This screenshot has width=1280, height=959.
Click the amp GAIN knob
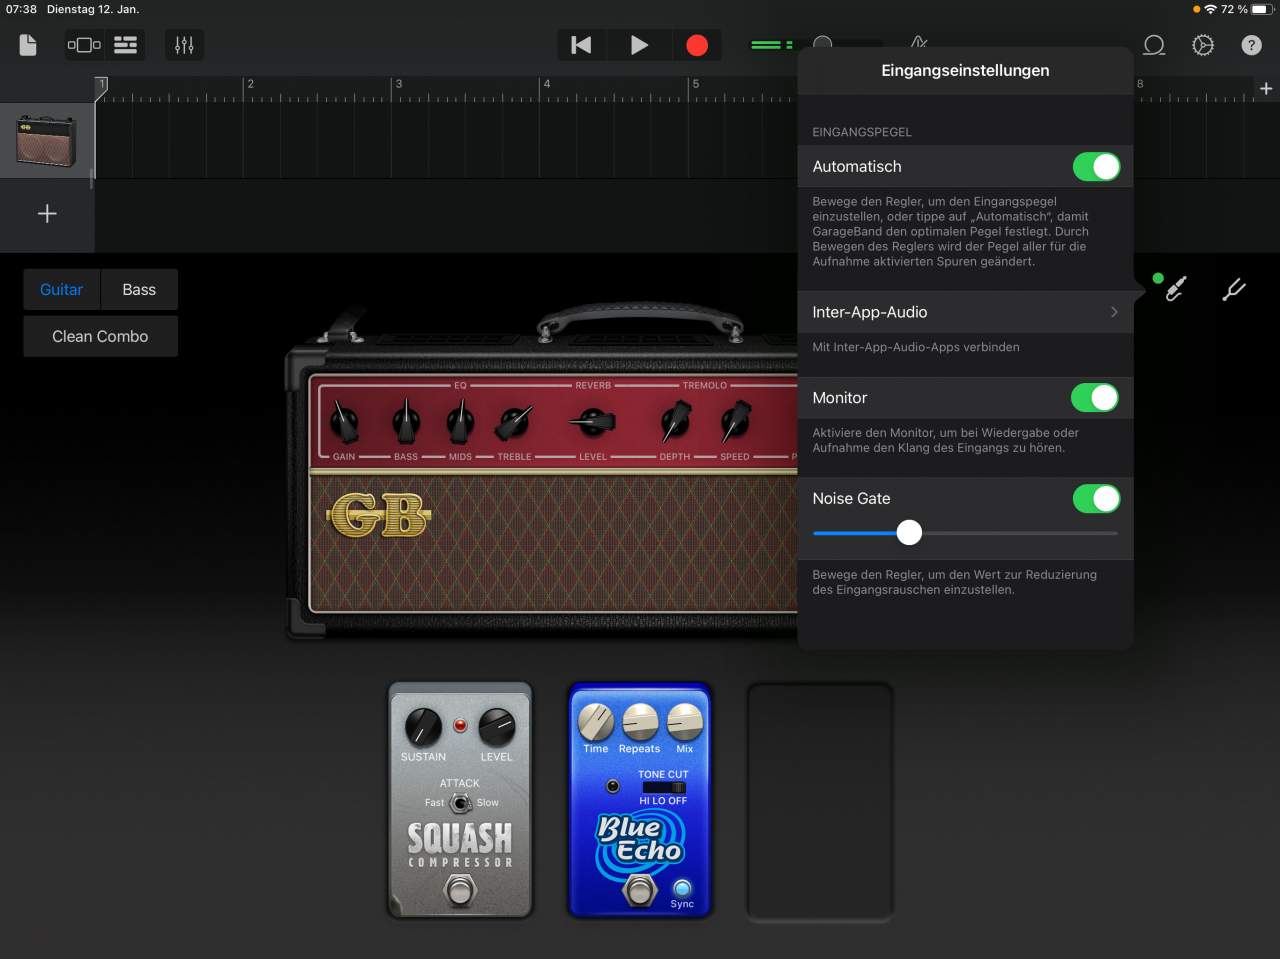pyautogui.click(x=344, y=421)
